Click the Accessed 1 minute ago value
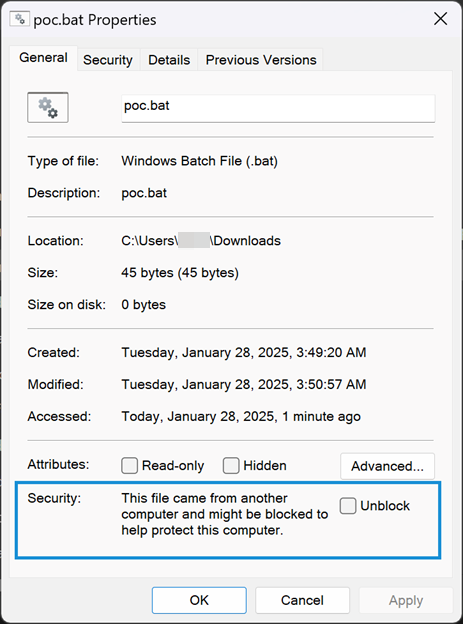The image size is (463, 624). (241, 417)
